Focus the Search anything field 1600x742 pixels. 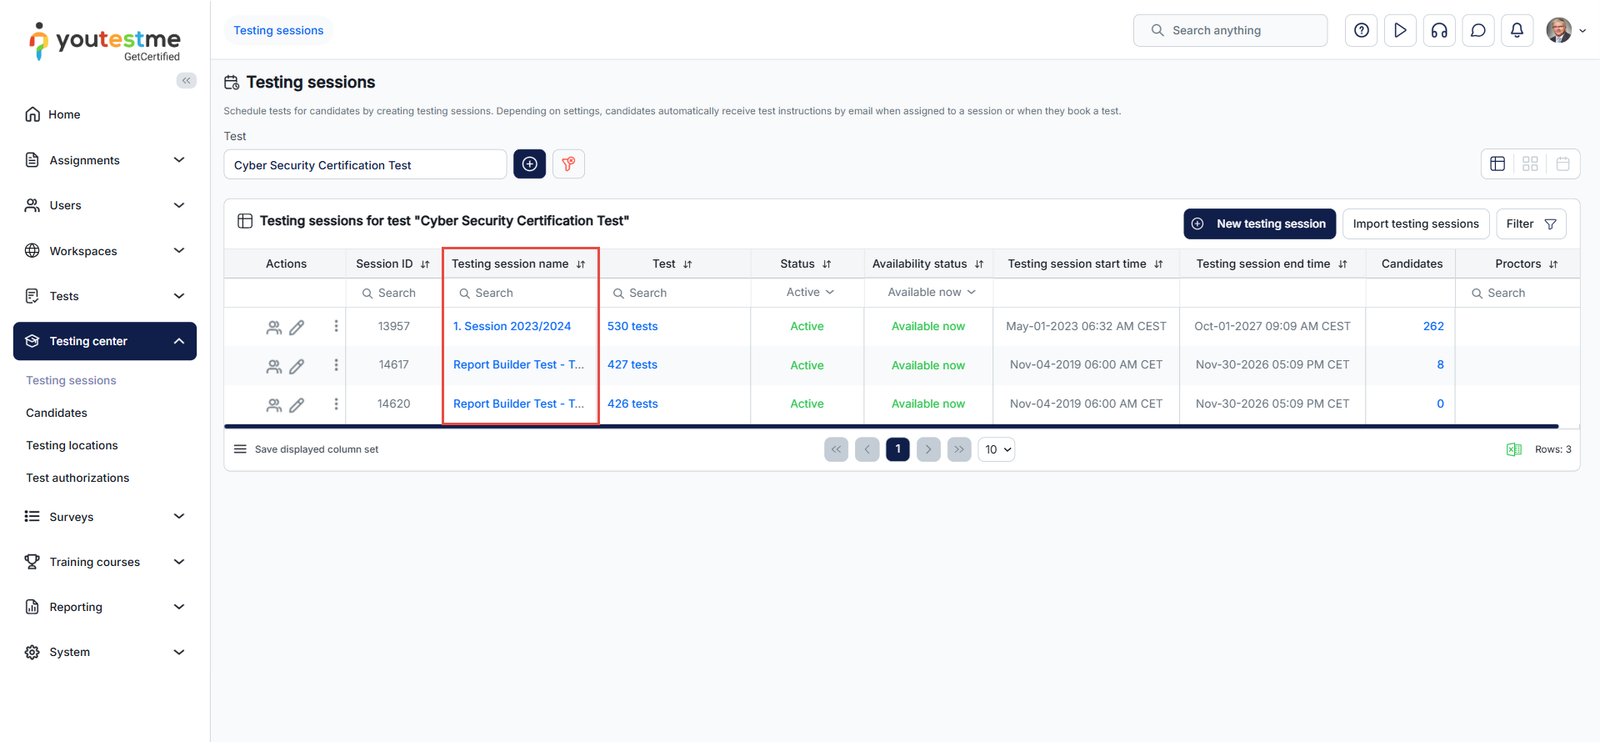[x=1230, y=30]
